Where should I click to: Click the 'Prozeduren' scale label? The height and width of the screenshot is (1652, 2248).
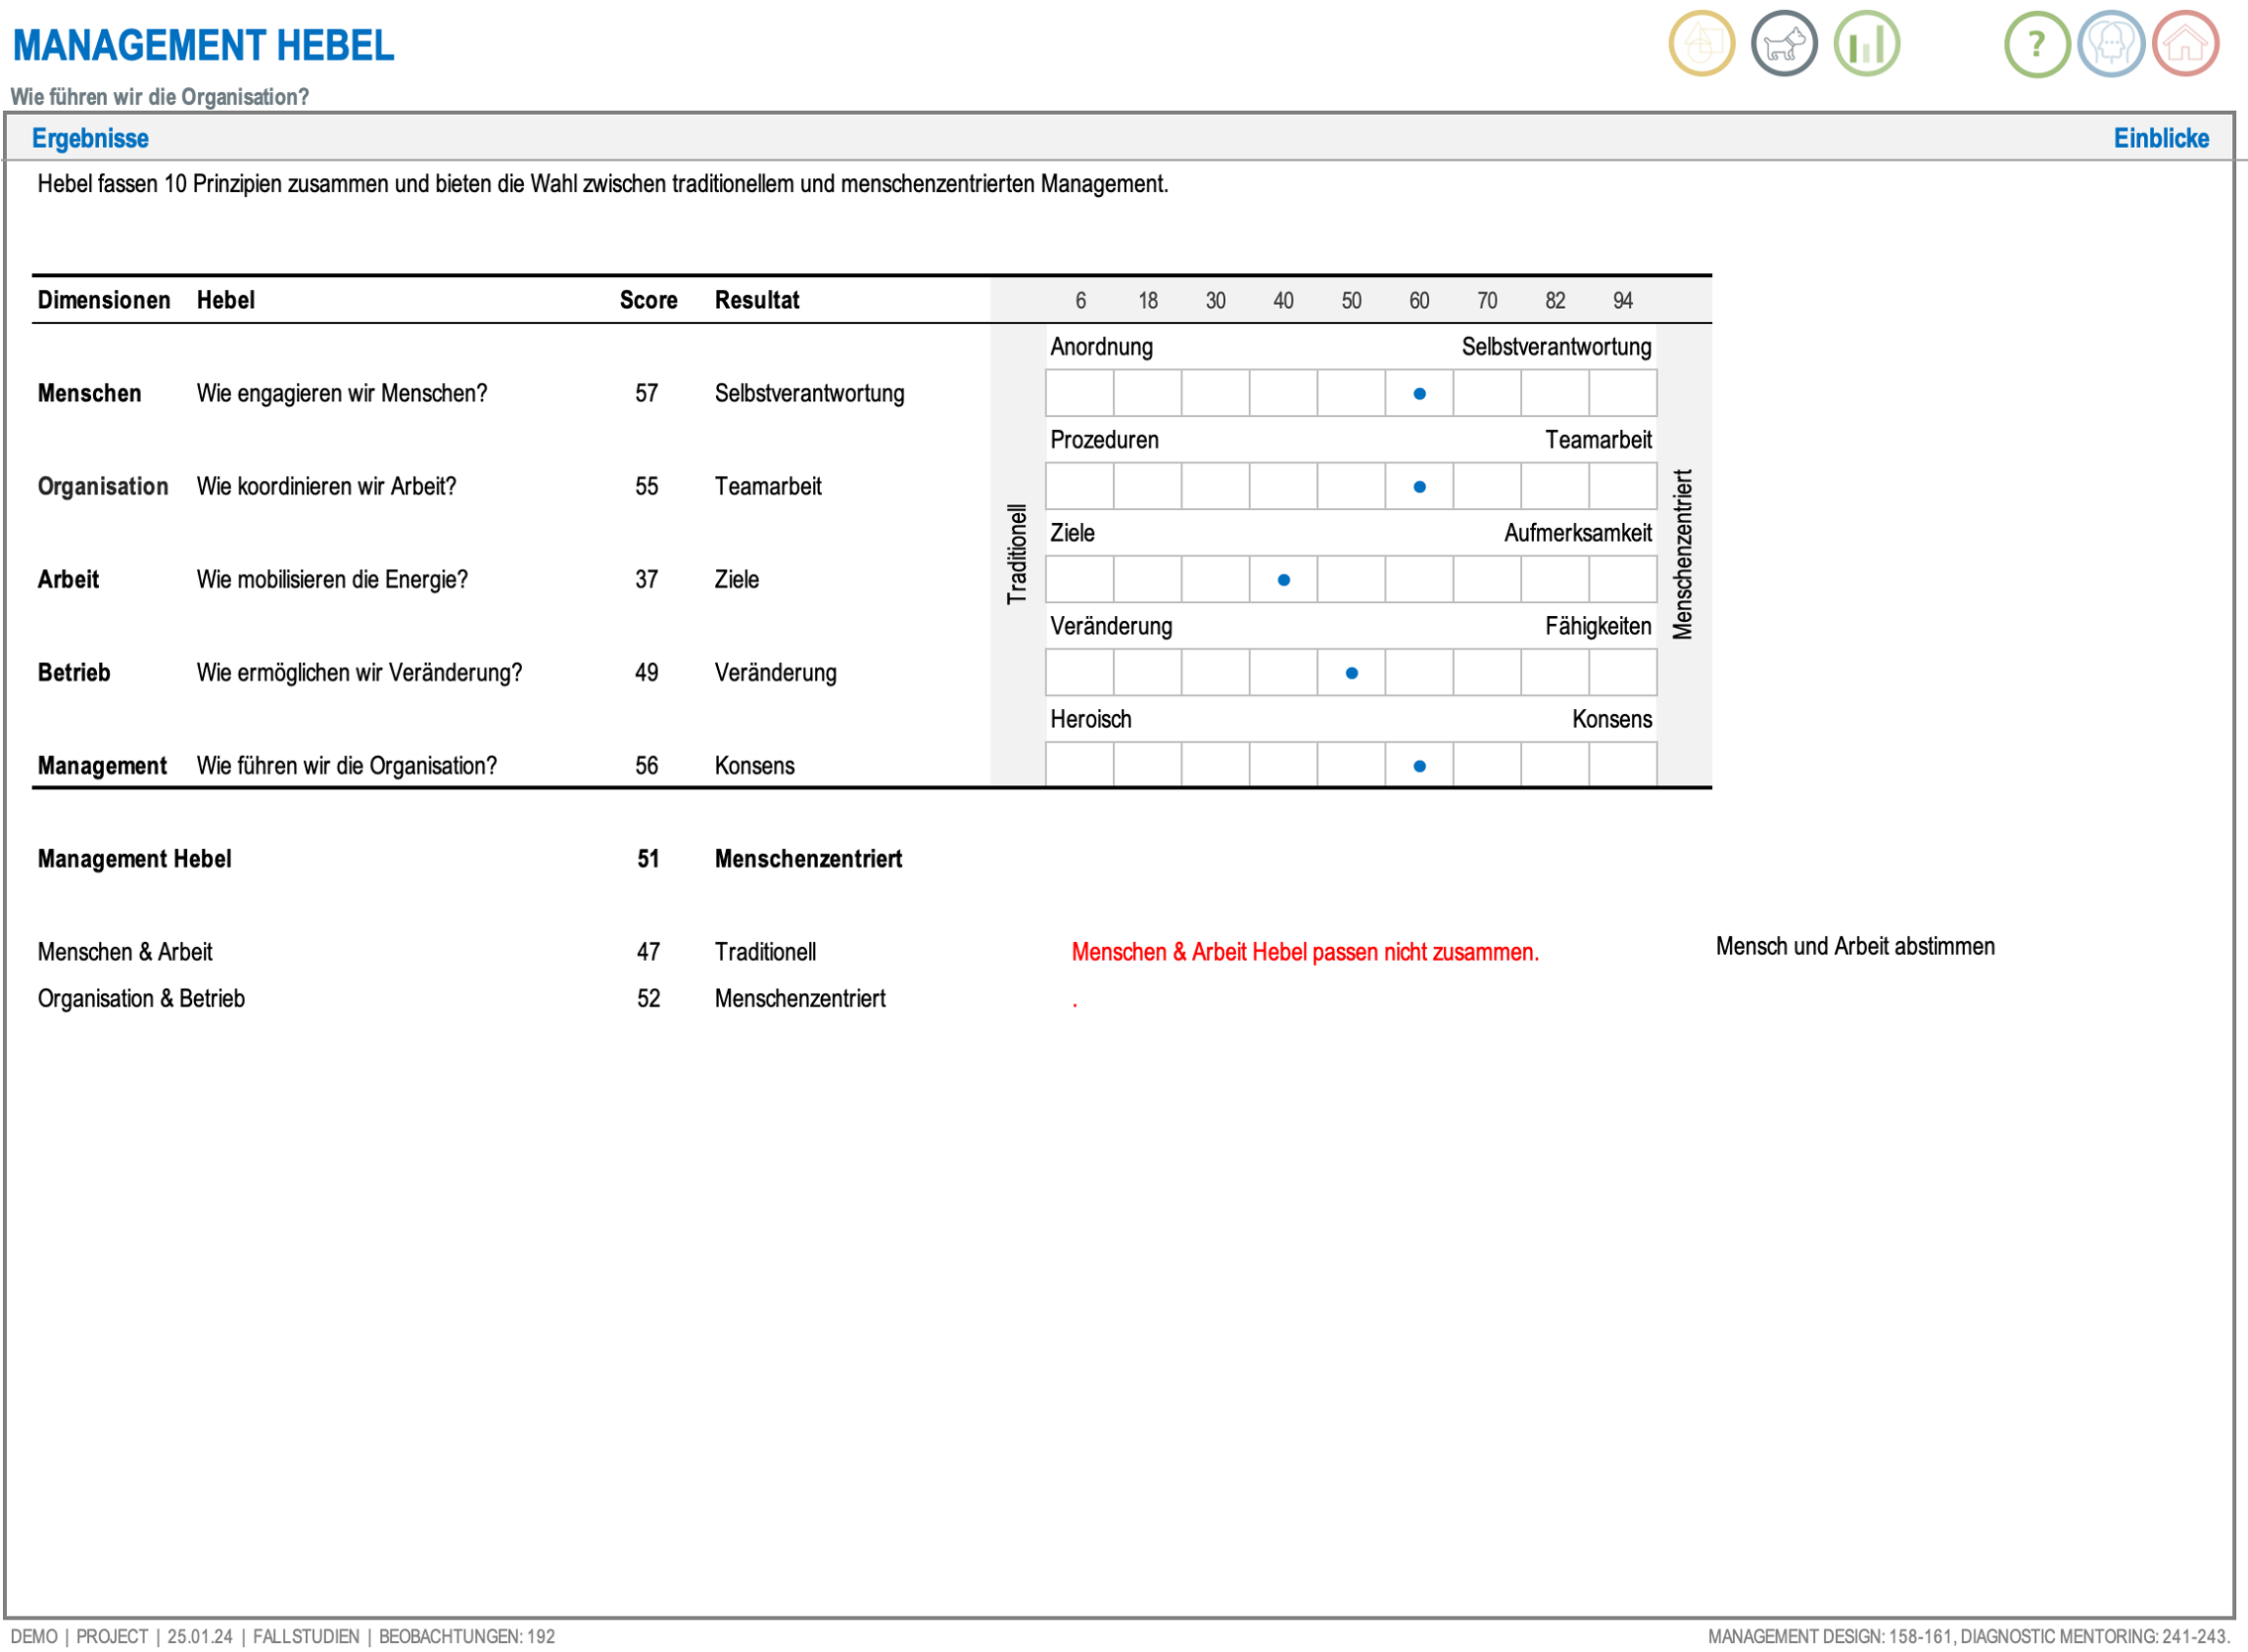tap(1104, 440)
